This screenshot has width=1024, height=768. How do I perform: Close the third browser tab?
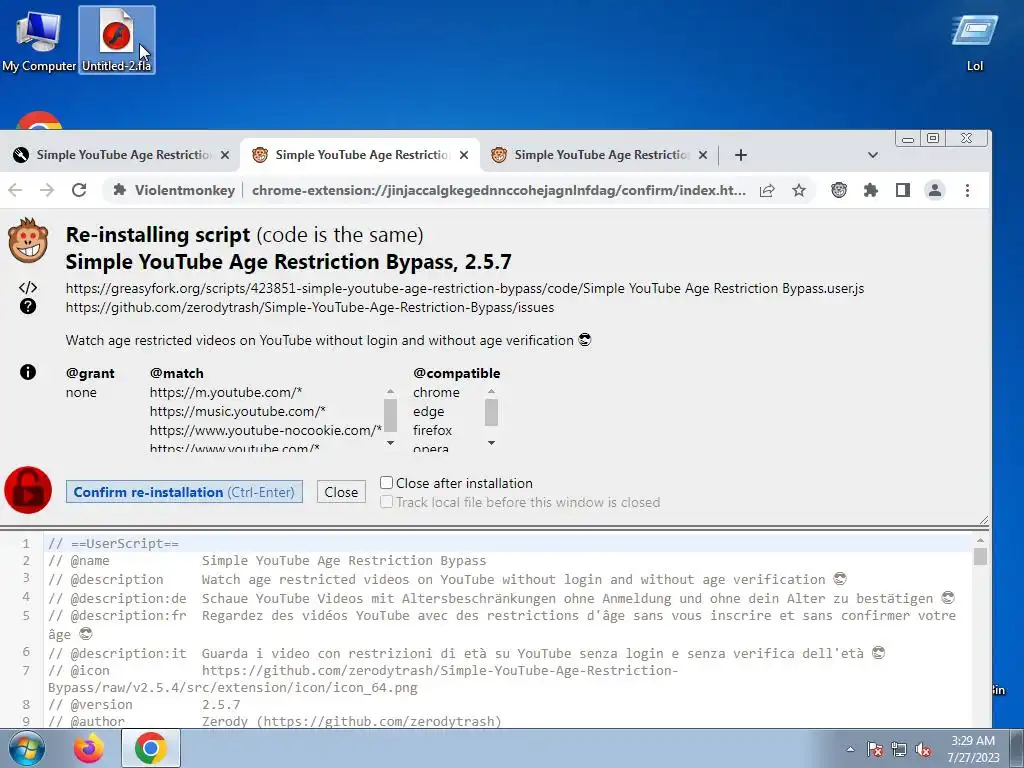coord(703,155)
